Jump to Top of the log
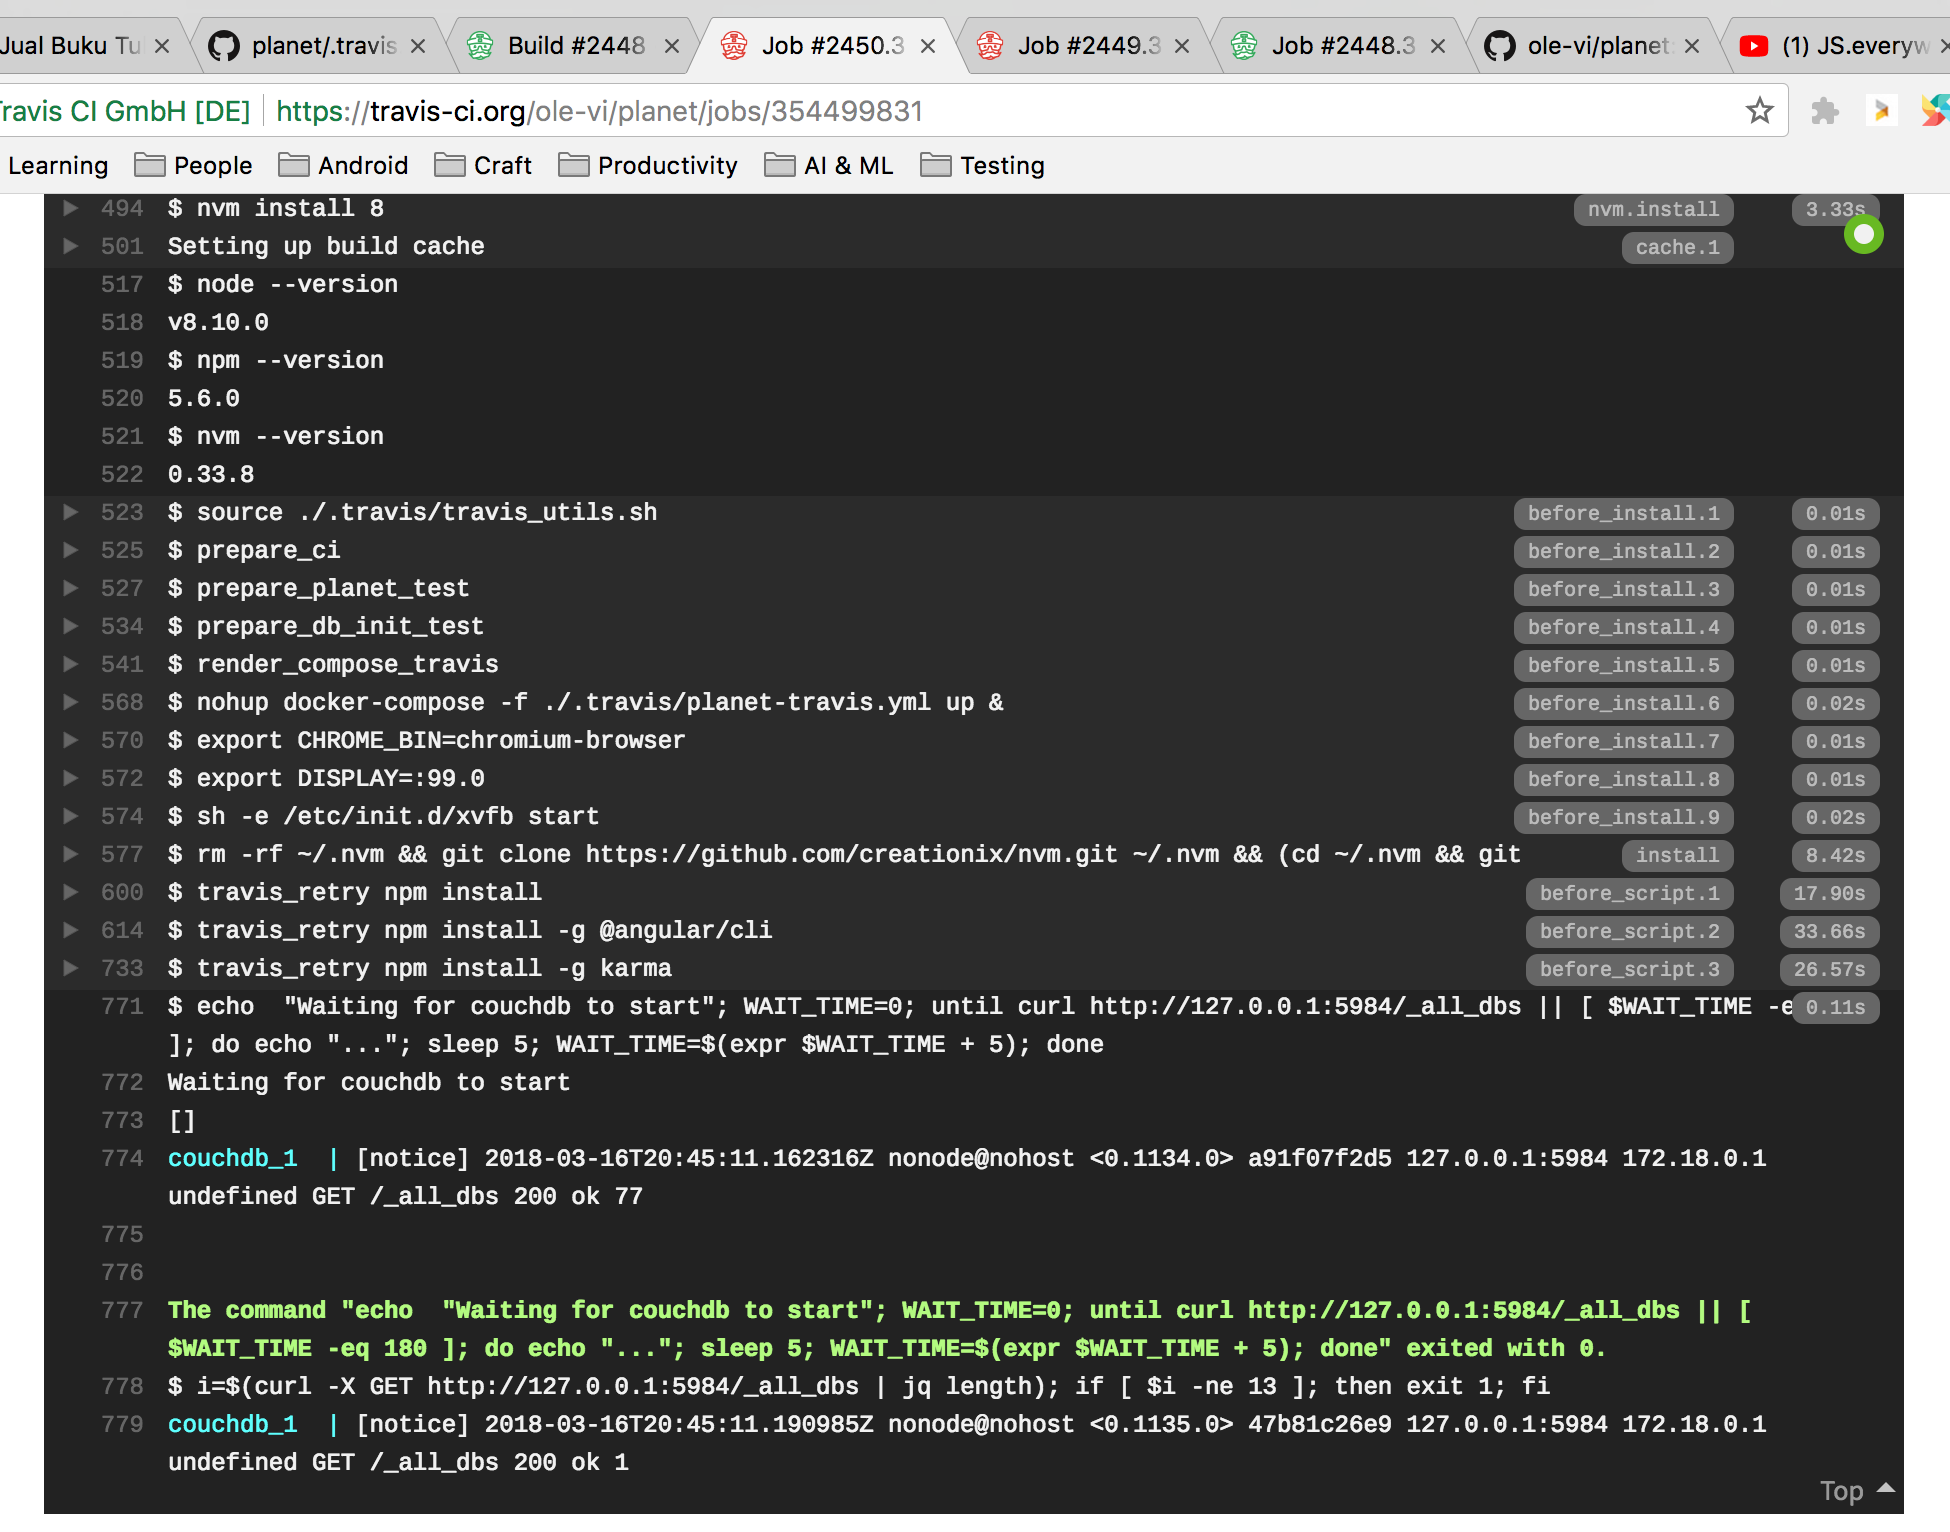 [1856, 1491]
